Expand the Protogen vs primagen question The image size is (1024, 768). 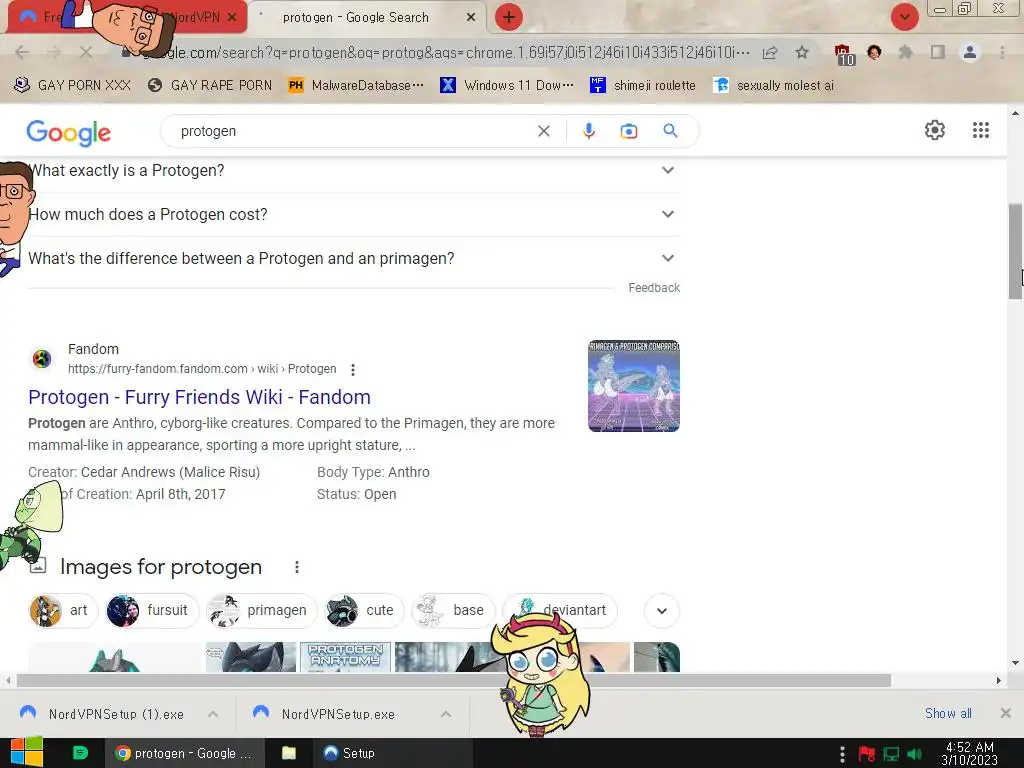pos(353,258)
